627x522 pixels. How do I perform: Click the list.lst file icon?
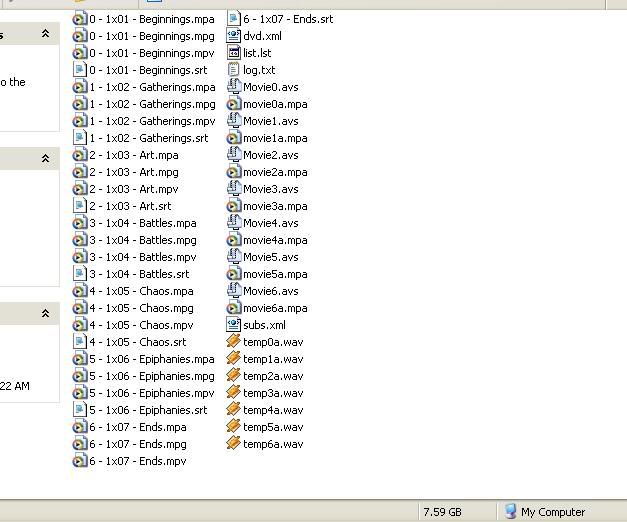pos(234,53)
